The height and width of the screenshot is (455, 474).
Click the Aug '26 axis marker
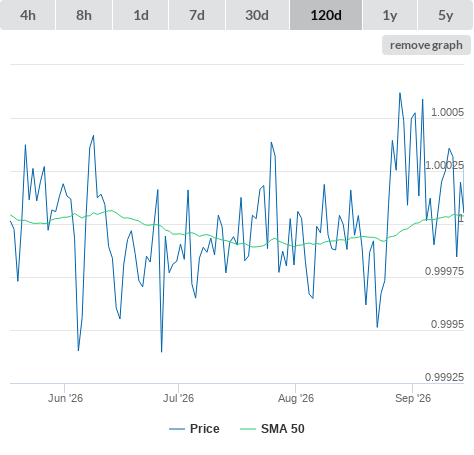(x=296, y=398)
